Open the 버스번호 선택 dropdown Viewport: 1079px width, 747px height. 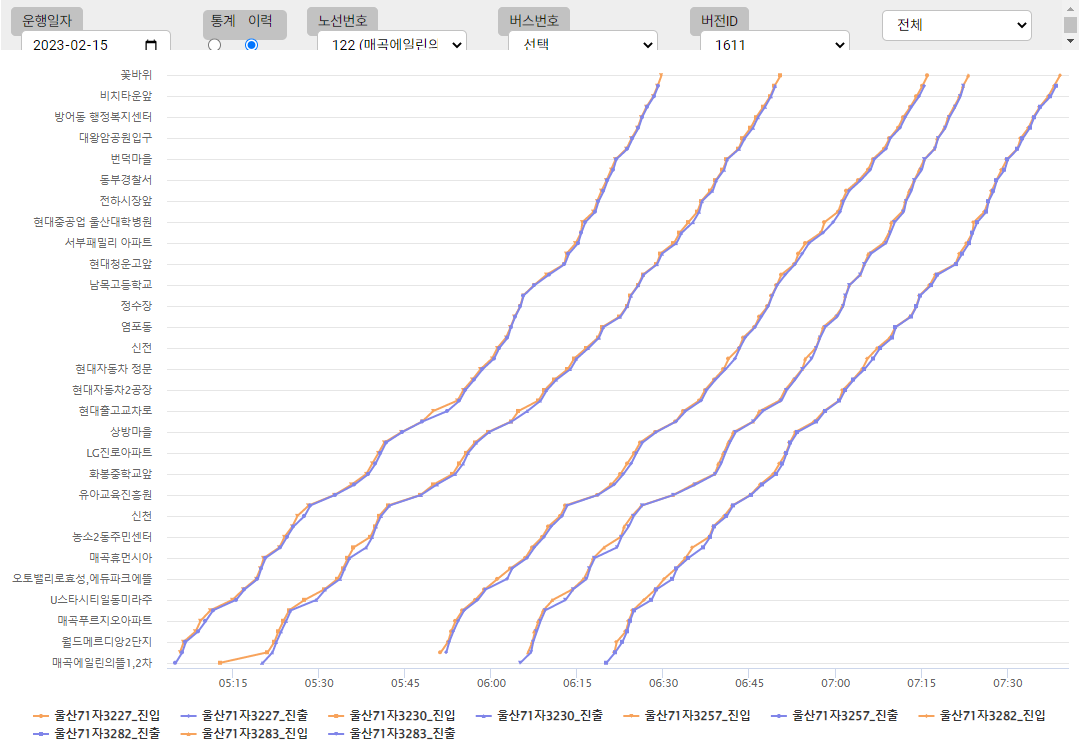pyautogui.click(x=582, y=45)
